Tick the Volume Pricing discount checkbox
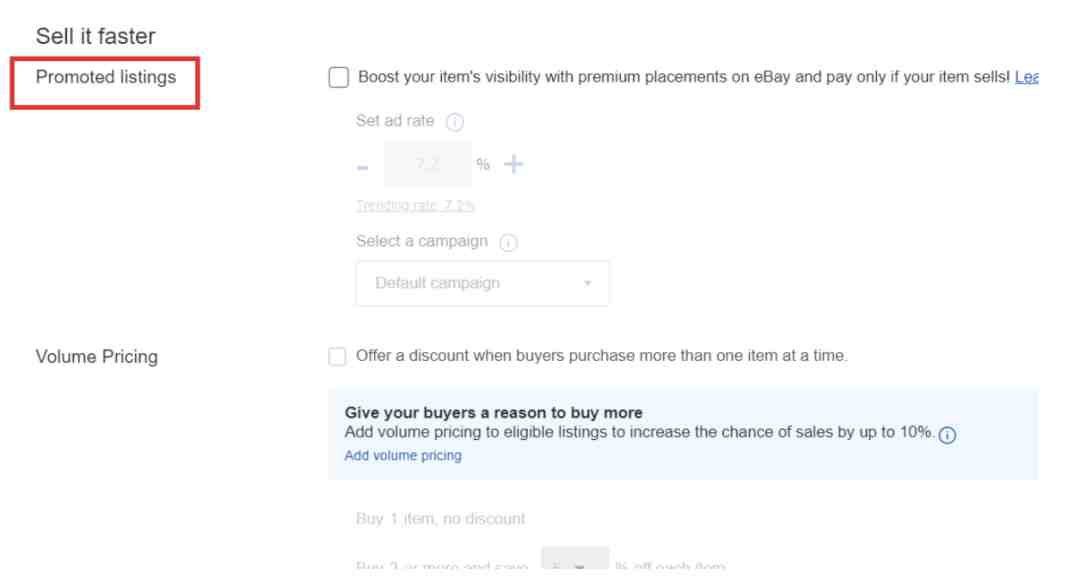The width and height of the screenshot is (1080, 581). [338, 357]
